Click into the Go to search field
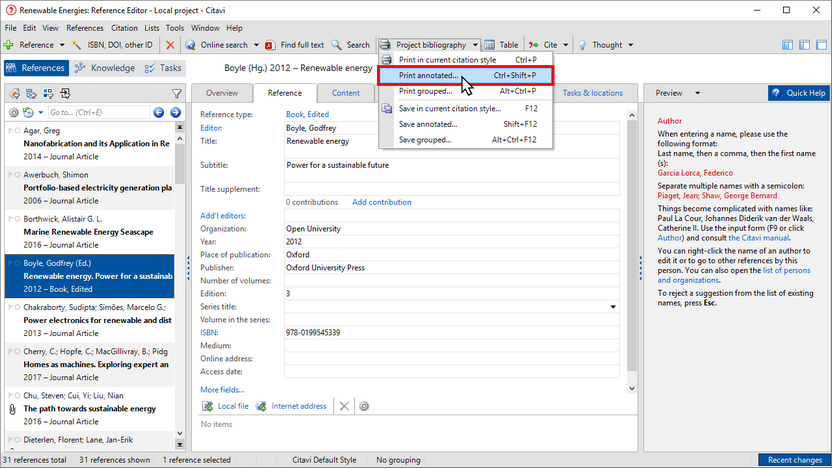The height and width of the screenshot is (468, 832). tap(99, 112)
